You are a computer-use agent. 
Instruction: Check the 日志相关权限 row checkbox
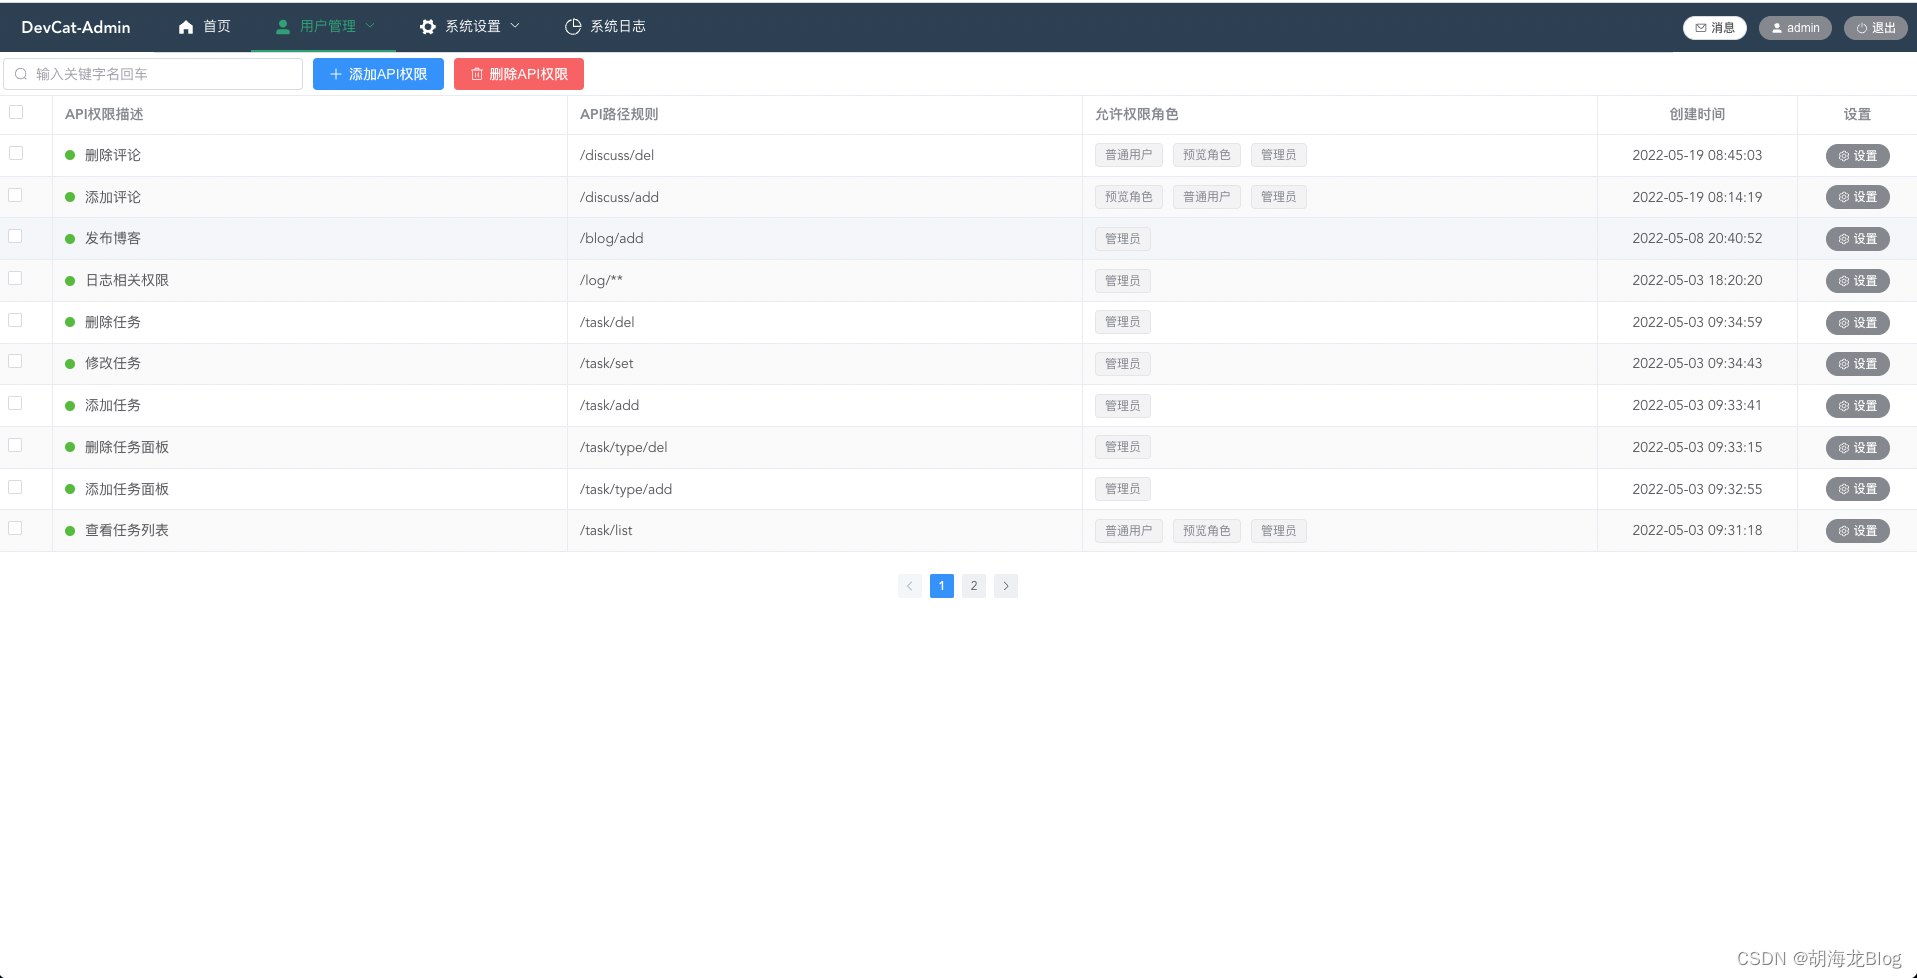coord(16,278)
